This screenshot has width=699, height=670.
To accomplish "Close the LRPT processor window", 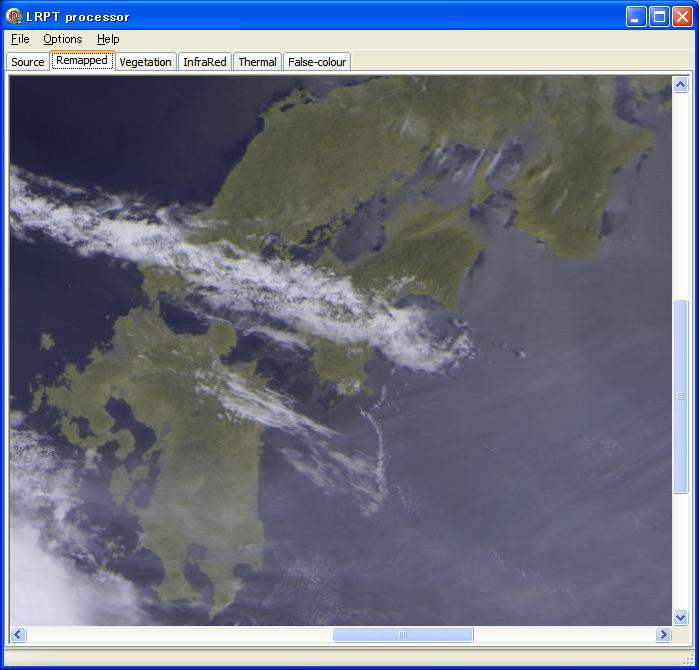I will pyautogui.click(x=682, y=17).
